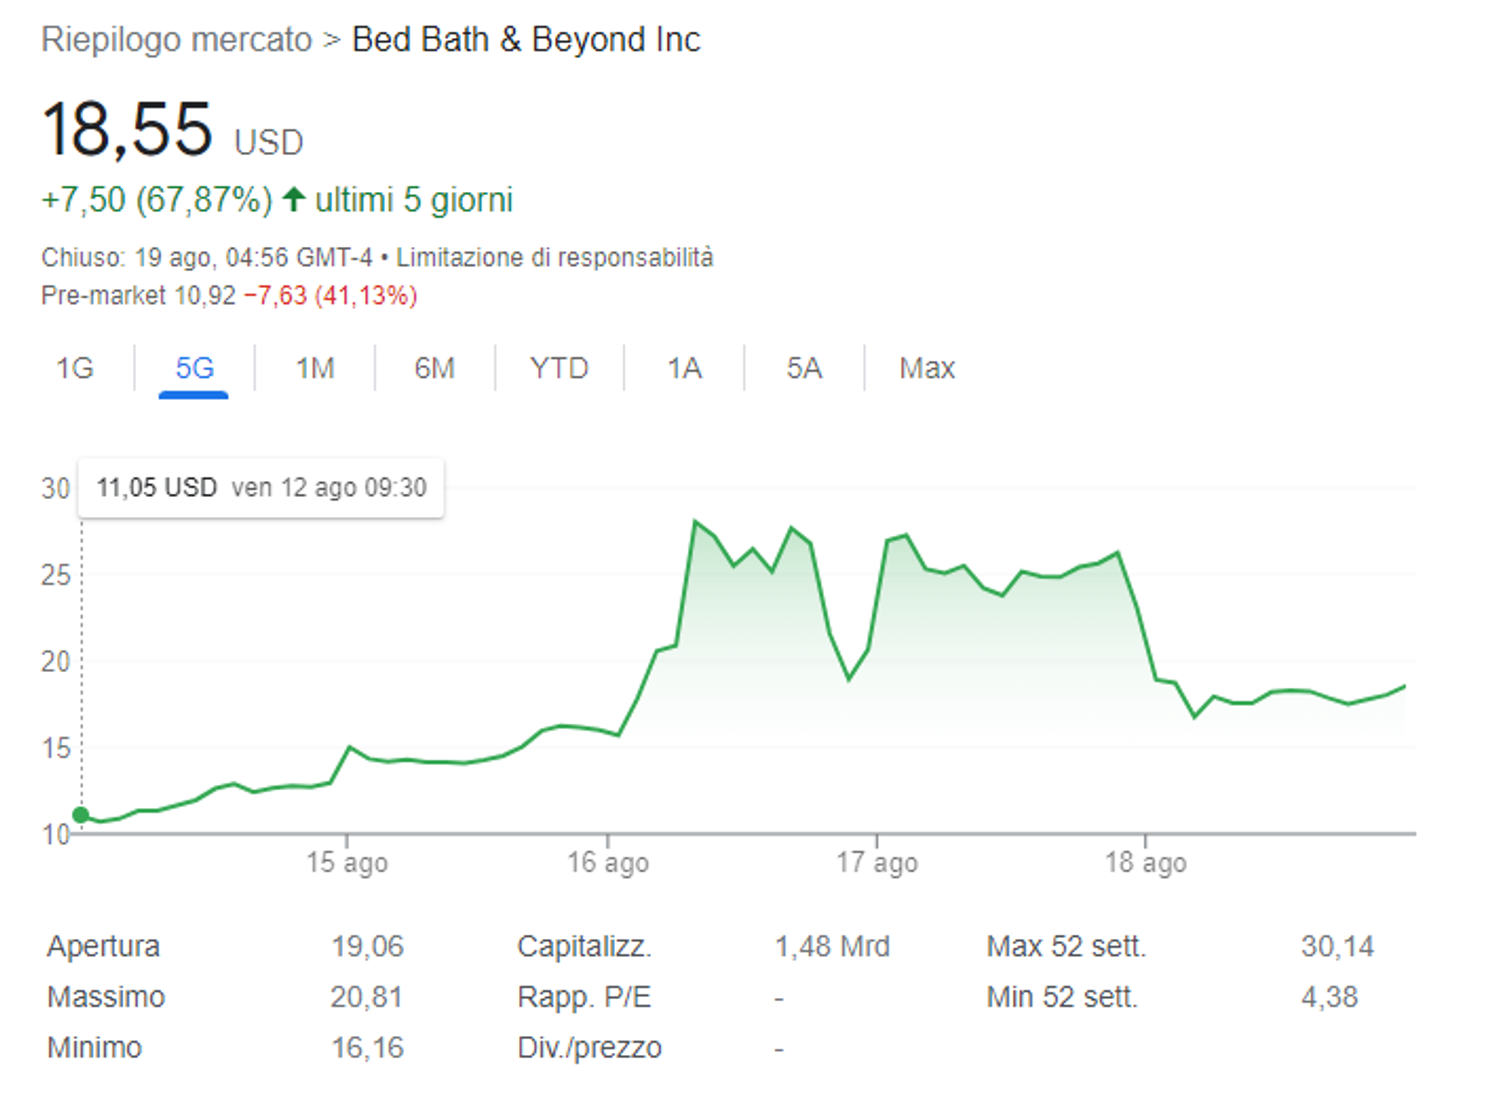The height and width of the screenshot is (1093, 1500).
Task: Click the Chiuso: 19 ago timestamp text
Action: click(207, 258)
